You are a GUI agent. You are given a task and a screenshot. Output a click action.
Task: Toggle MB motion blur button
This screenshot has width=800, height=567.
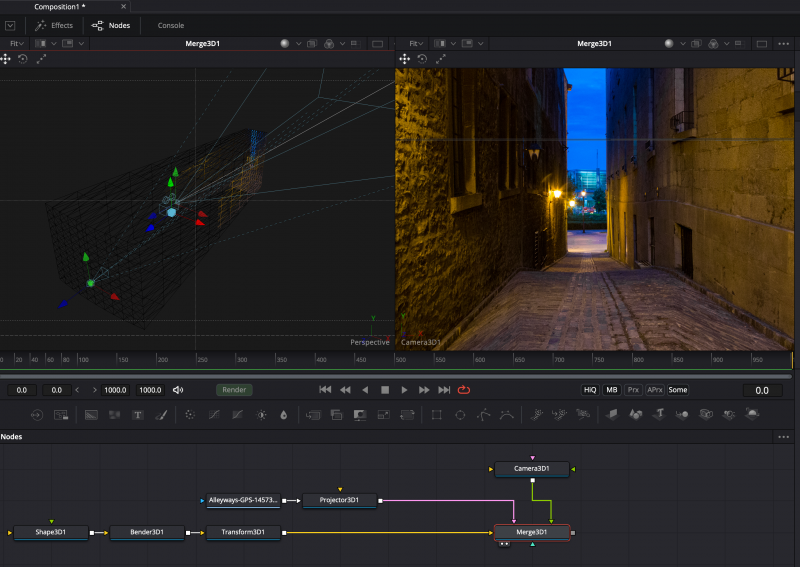coord(612,390)
